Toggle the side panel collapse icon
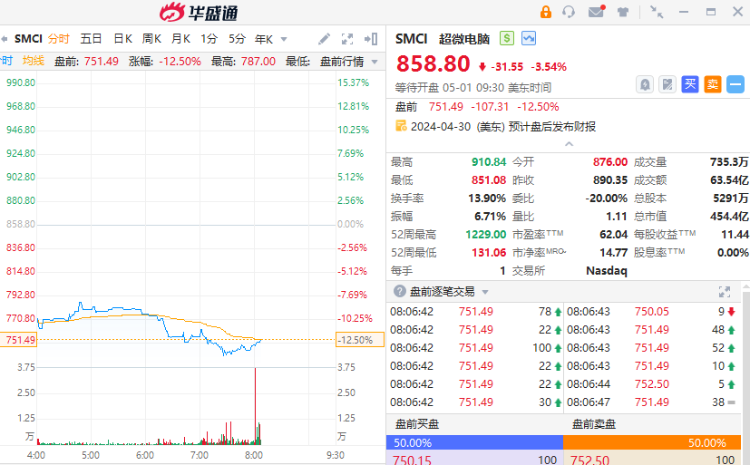The height and width of the screenshot is (465, 750). (x=371, y=39)
